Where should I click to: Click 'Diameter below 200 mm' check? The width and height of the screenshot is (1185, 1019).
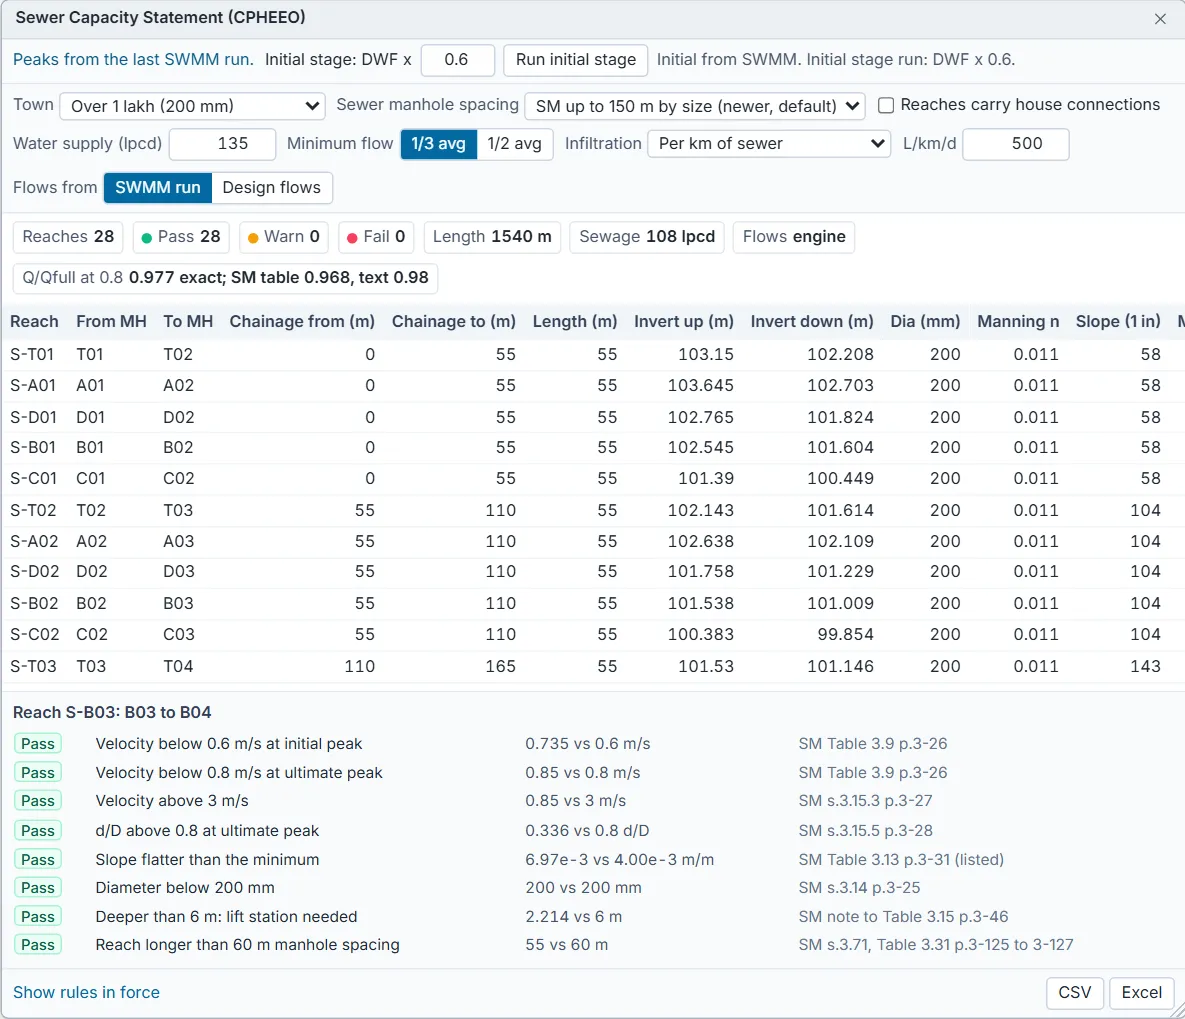pyautogui.click(x=185, y=887)
